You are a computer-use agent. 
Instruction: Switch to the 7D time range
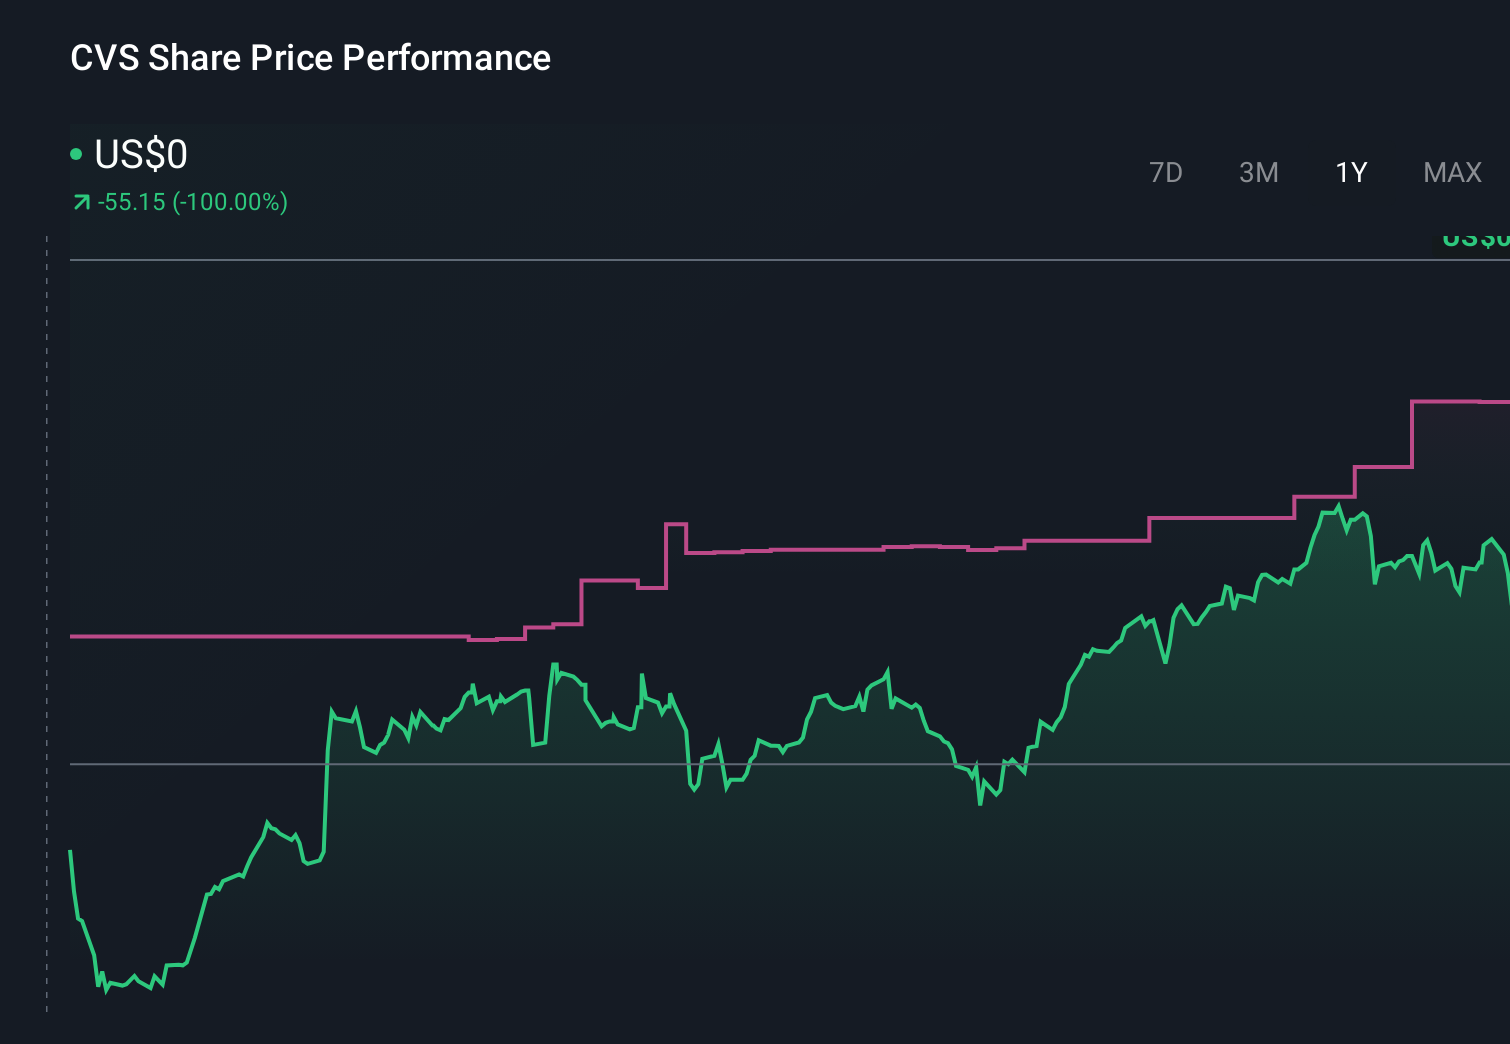tap(1166, 172)
